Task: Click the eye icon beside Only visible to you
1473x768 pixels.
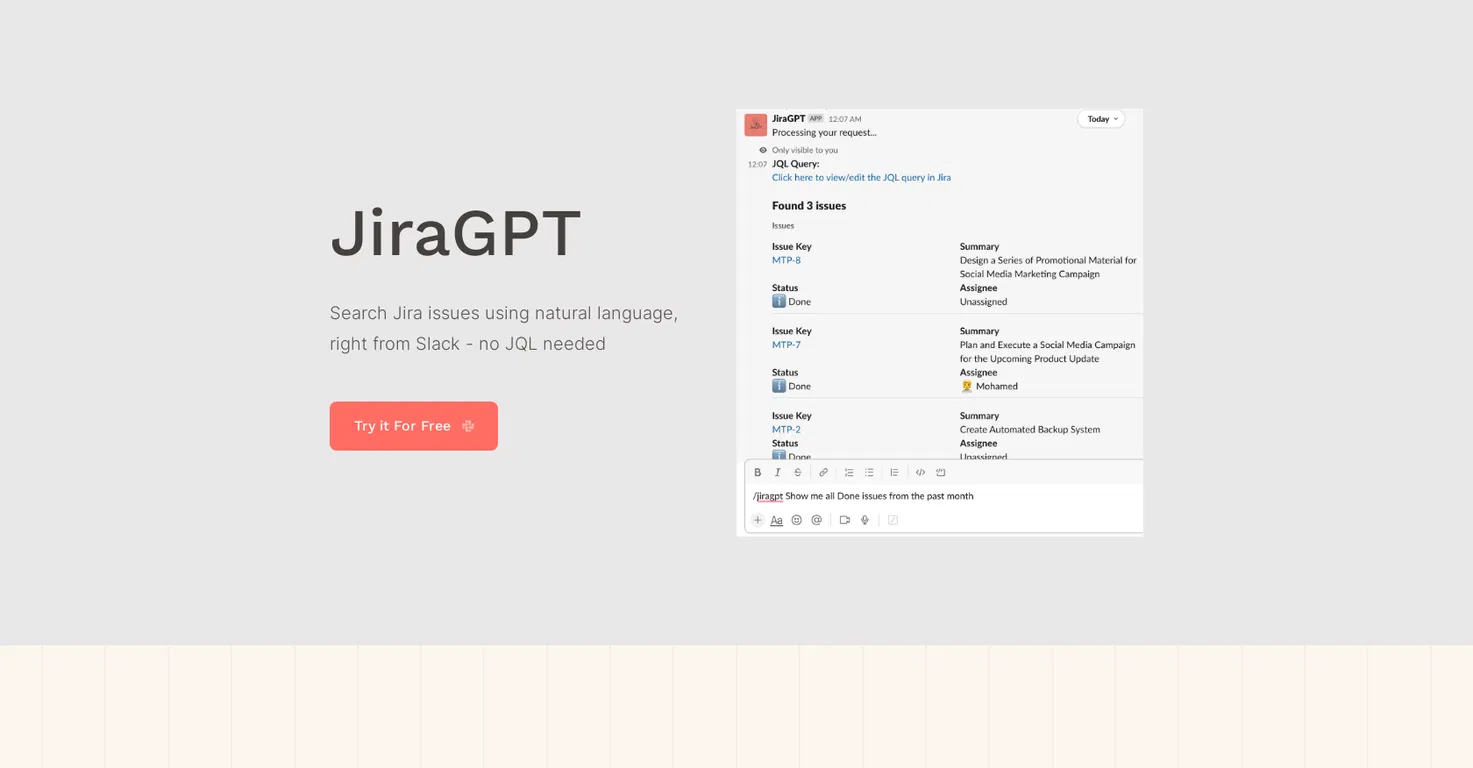Action: tap(763, 150)
